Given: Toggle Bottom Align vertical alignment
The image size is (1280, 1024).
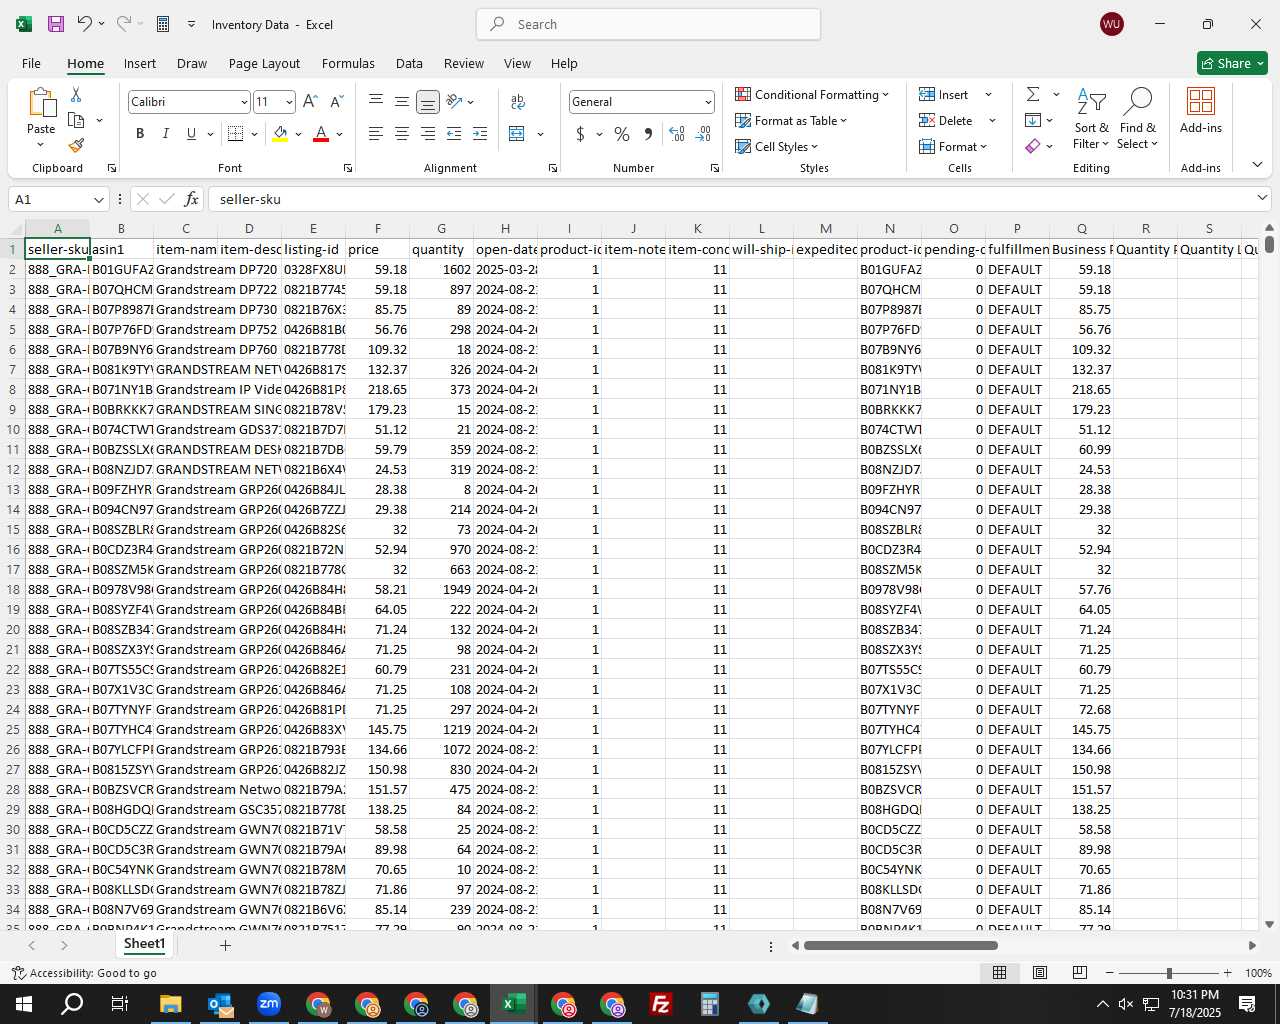Looking at the screenshot, I should coord(428,102).
